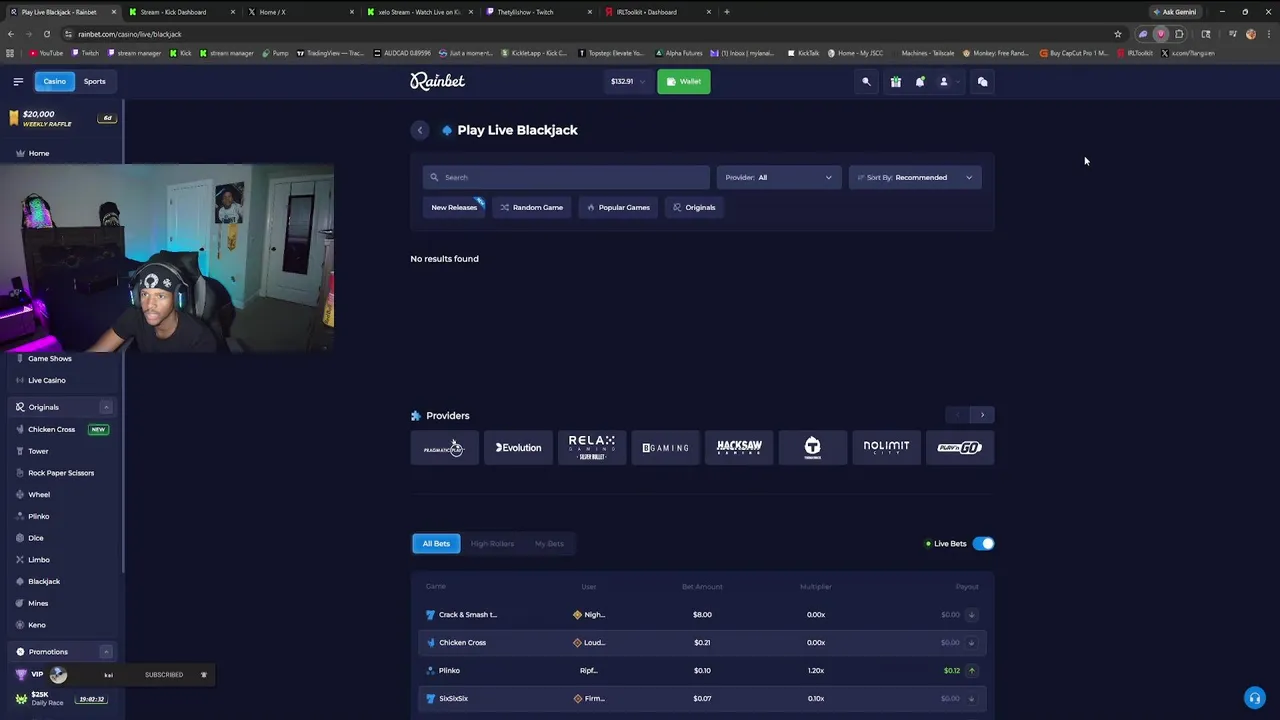Open Tower game in sidebar
1280x720 pixels.
click(x=38, y=451)
